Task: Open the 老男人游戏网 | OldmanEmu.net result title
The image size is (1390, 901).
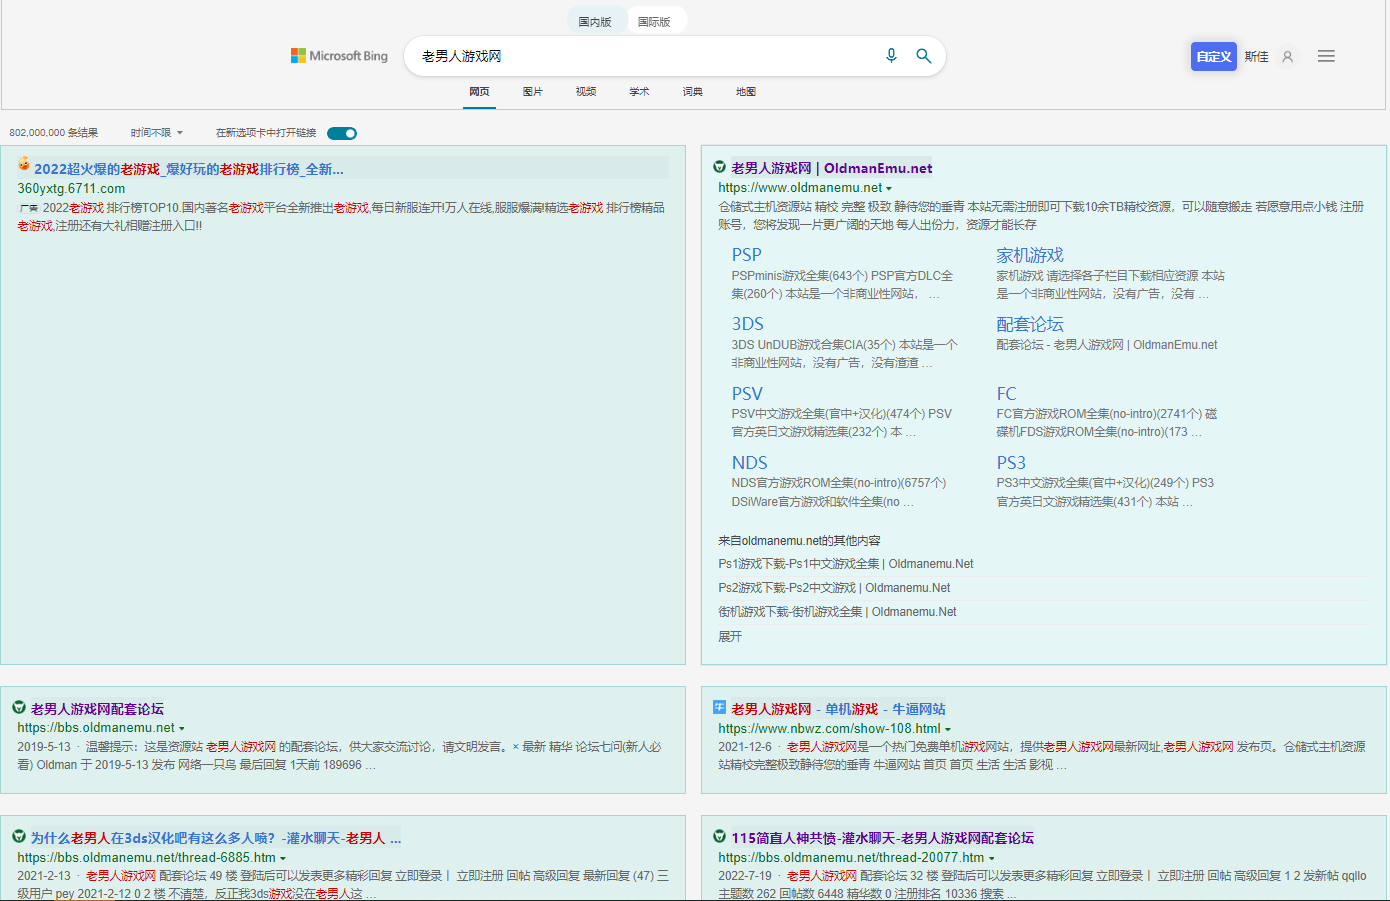Action: 832,168
